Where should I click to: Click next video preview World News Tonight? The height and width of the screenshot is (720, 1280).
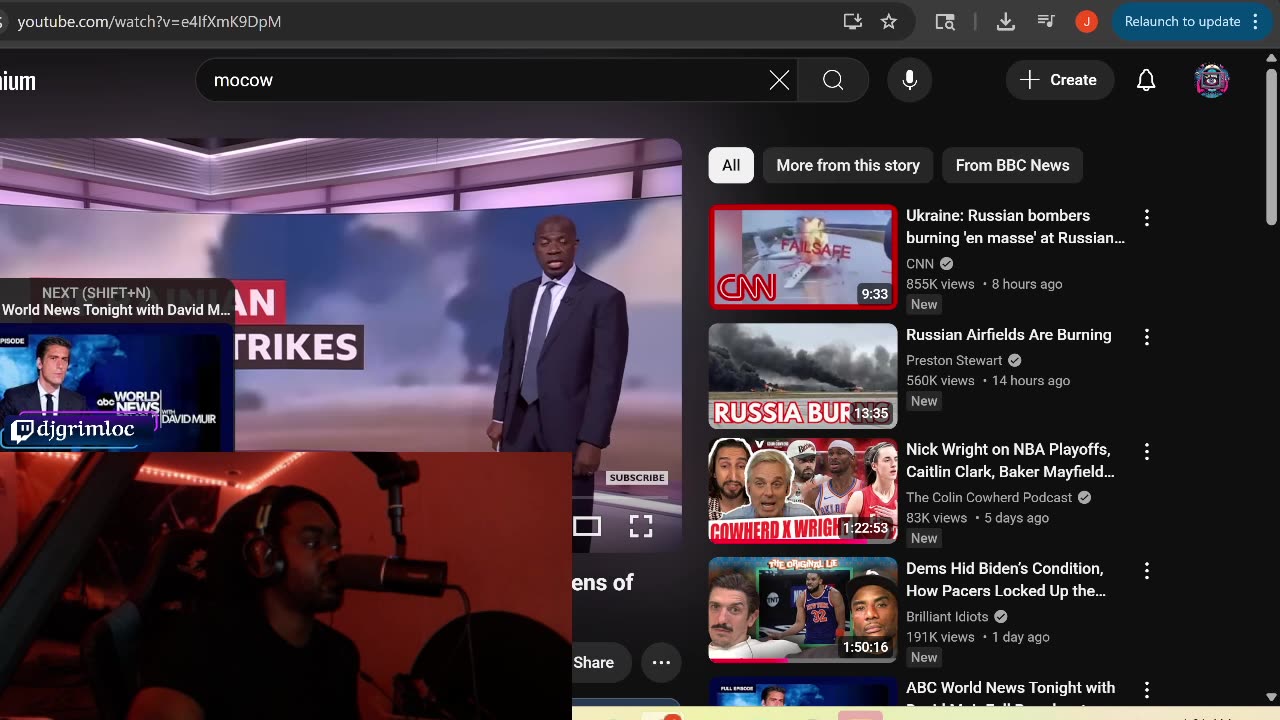[x=117, y=367]
